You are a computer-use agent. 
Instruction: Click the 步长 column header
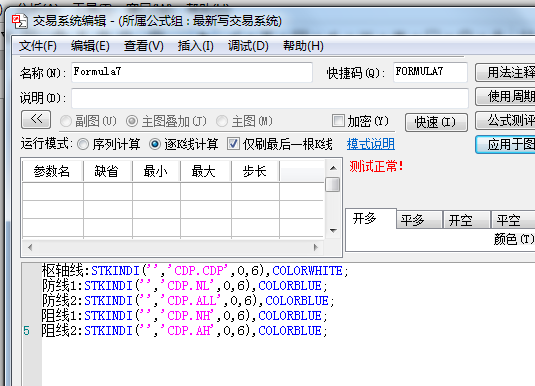point(255,171)
